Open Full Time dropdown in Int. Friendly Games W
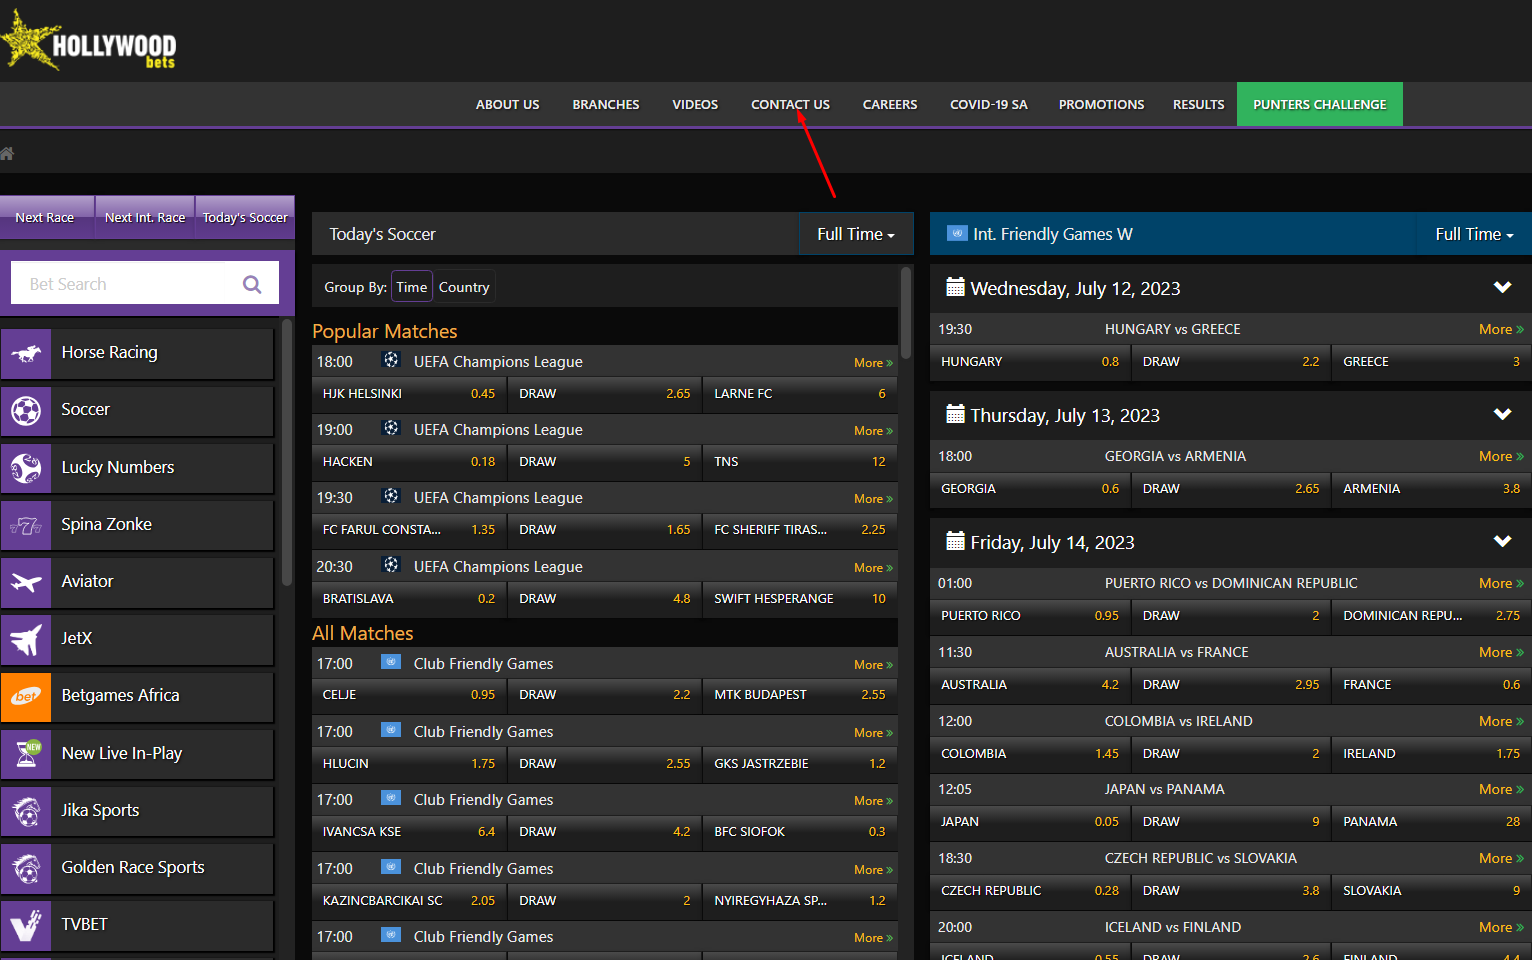1532x960 pixels. pyautogui.click(x=1474, y=234)
